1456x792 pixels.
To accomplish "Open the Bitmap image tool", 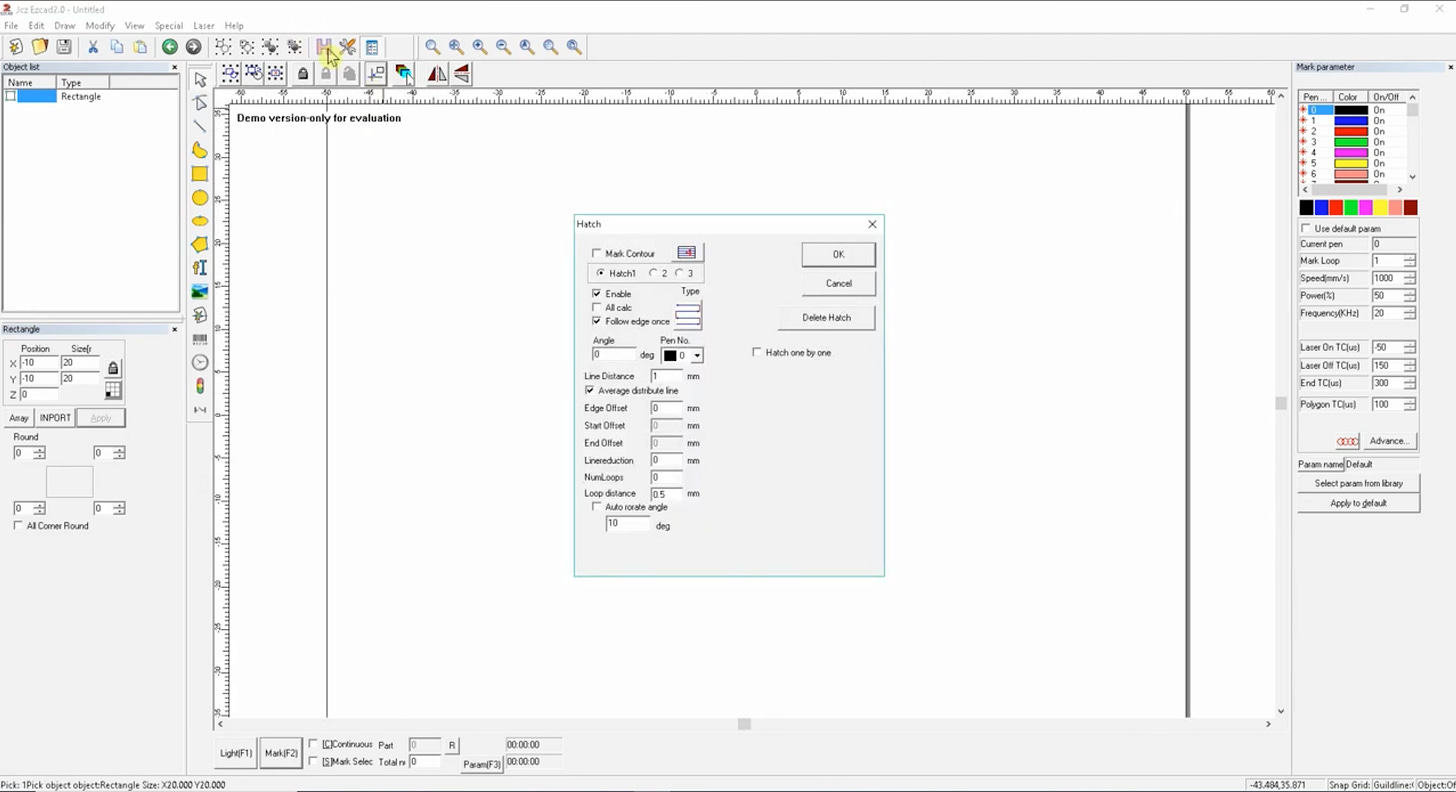I will 199,291.
